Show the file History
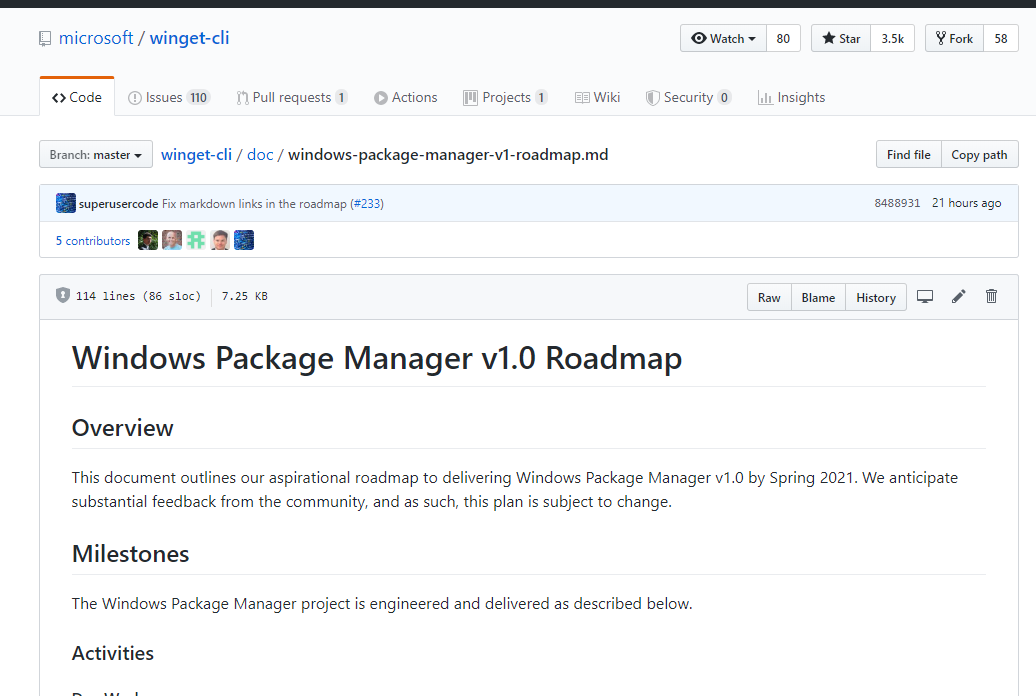Viewport: 1036px width, 696px height. pyautogui.click(x=876, y=297)
